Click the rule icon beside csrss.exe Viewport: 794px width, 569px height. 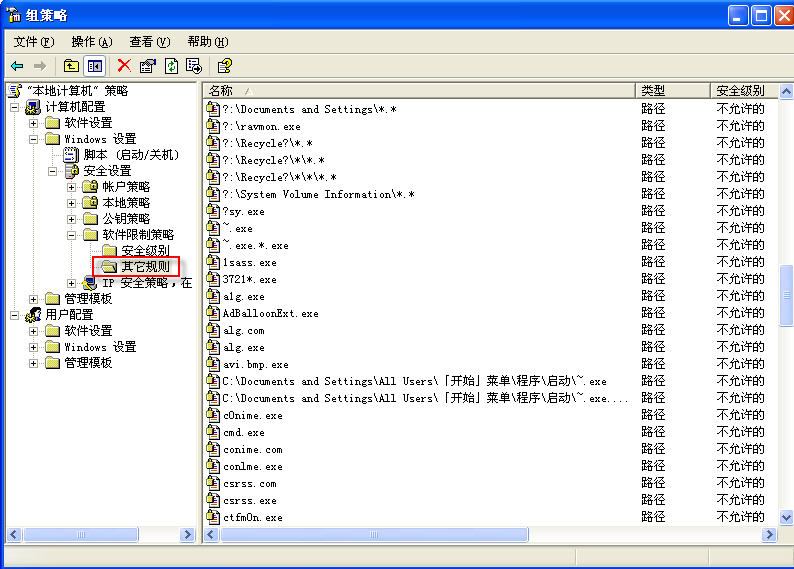(213, 500)
